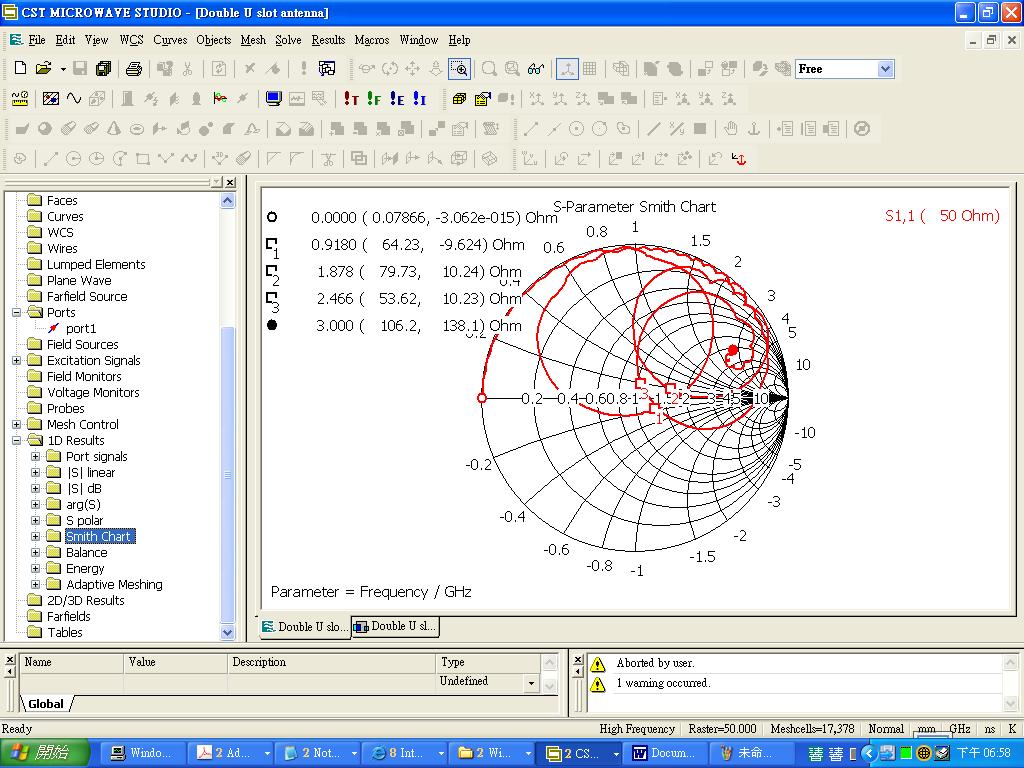Click the Save all icon
The height and width of the screenshot is (768, 1024).
pos(103,68)
